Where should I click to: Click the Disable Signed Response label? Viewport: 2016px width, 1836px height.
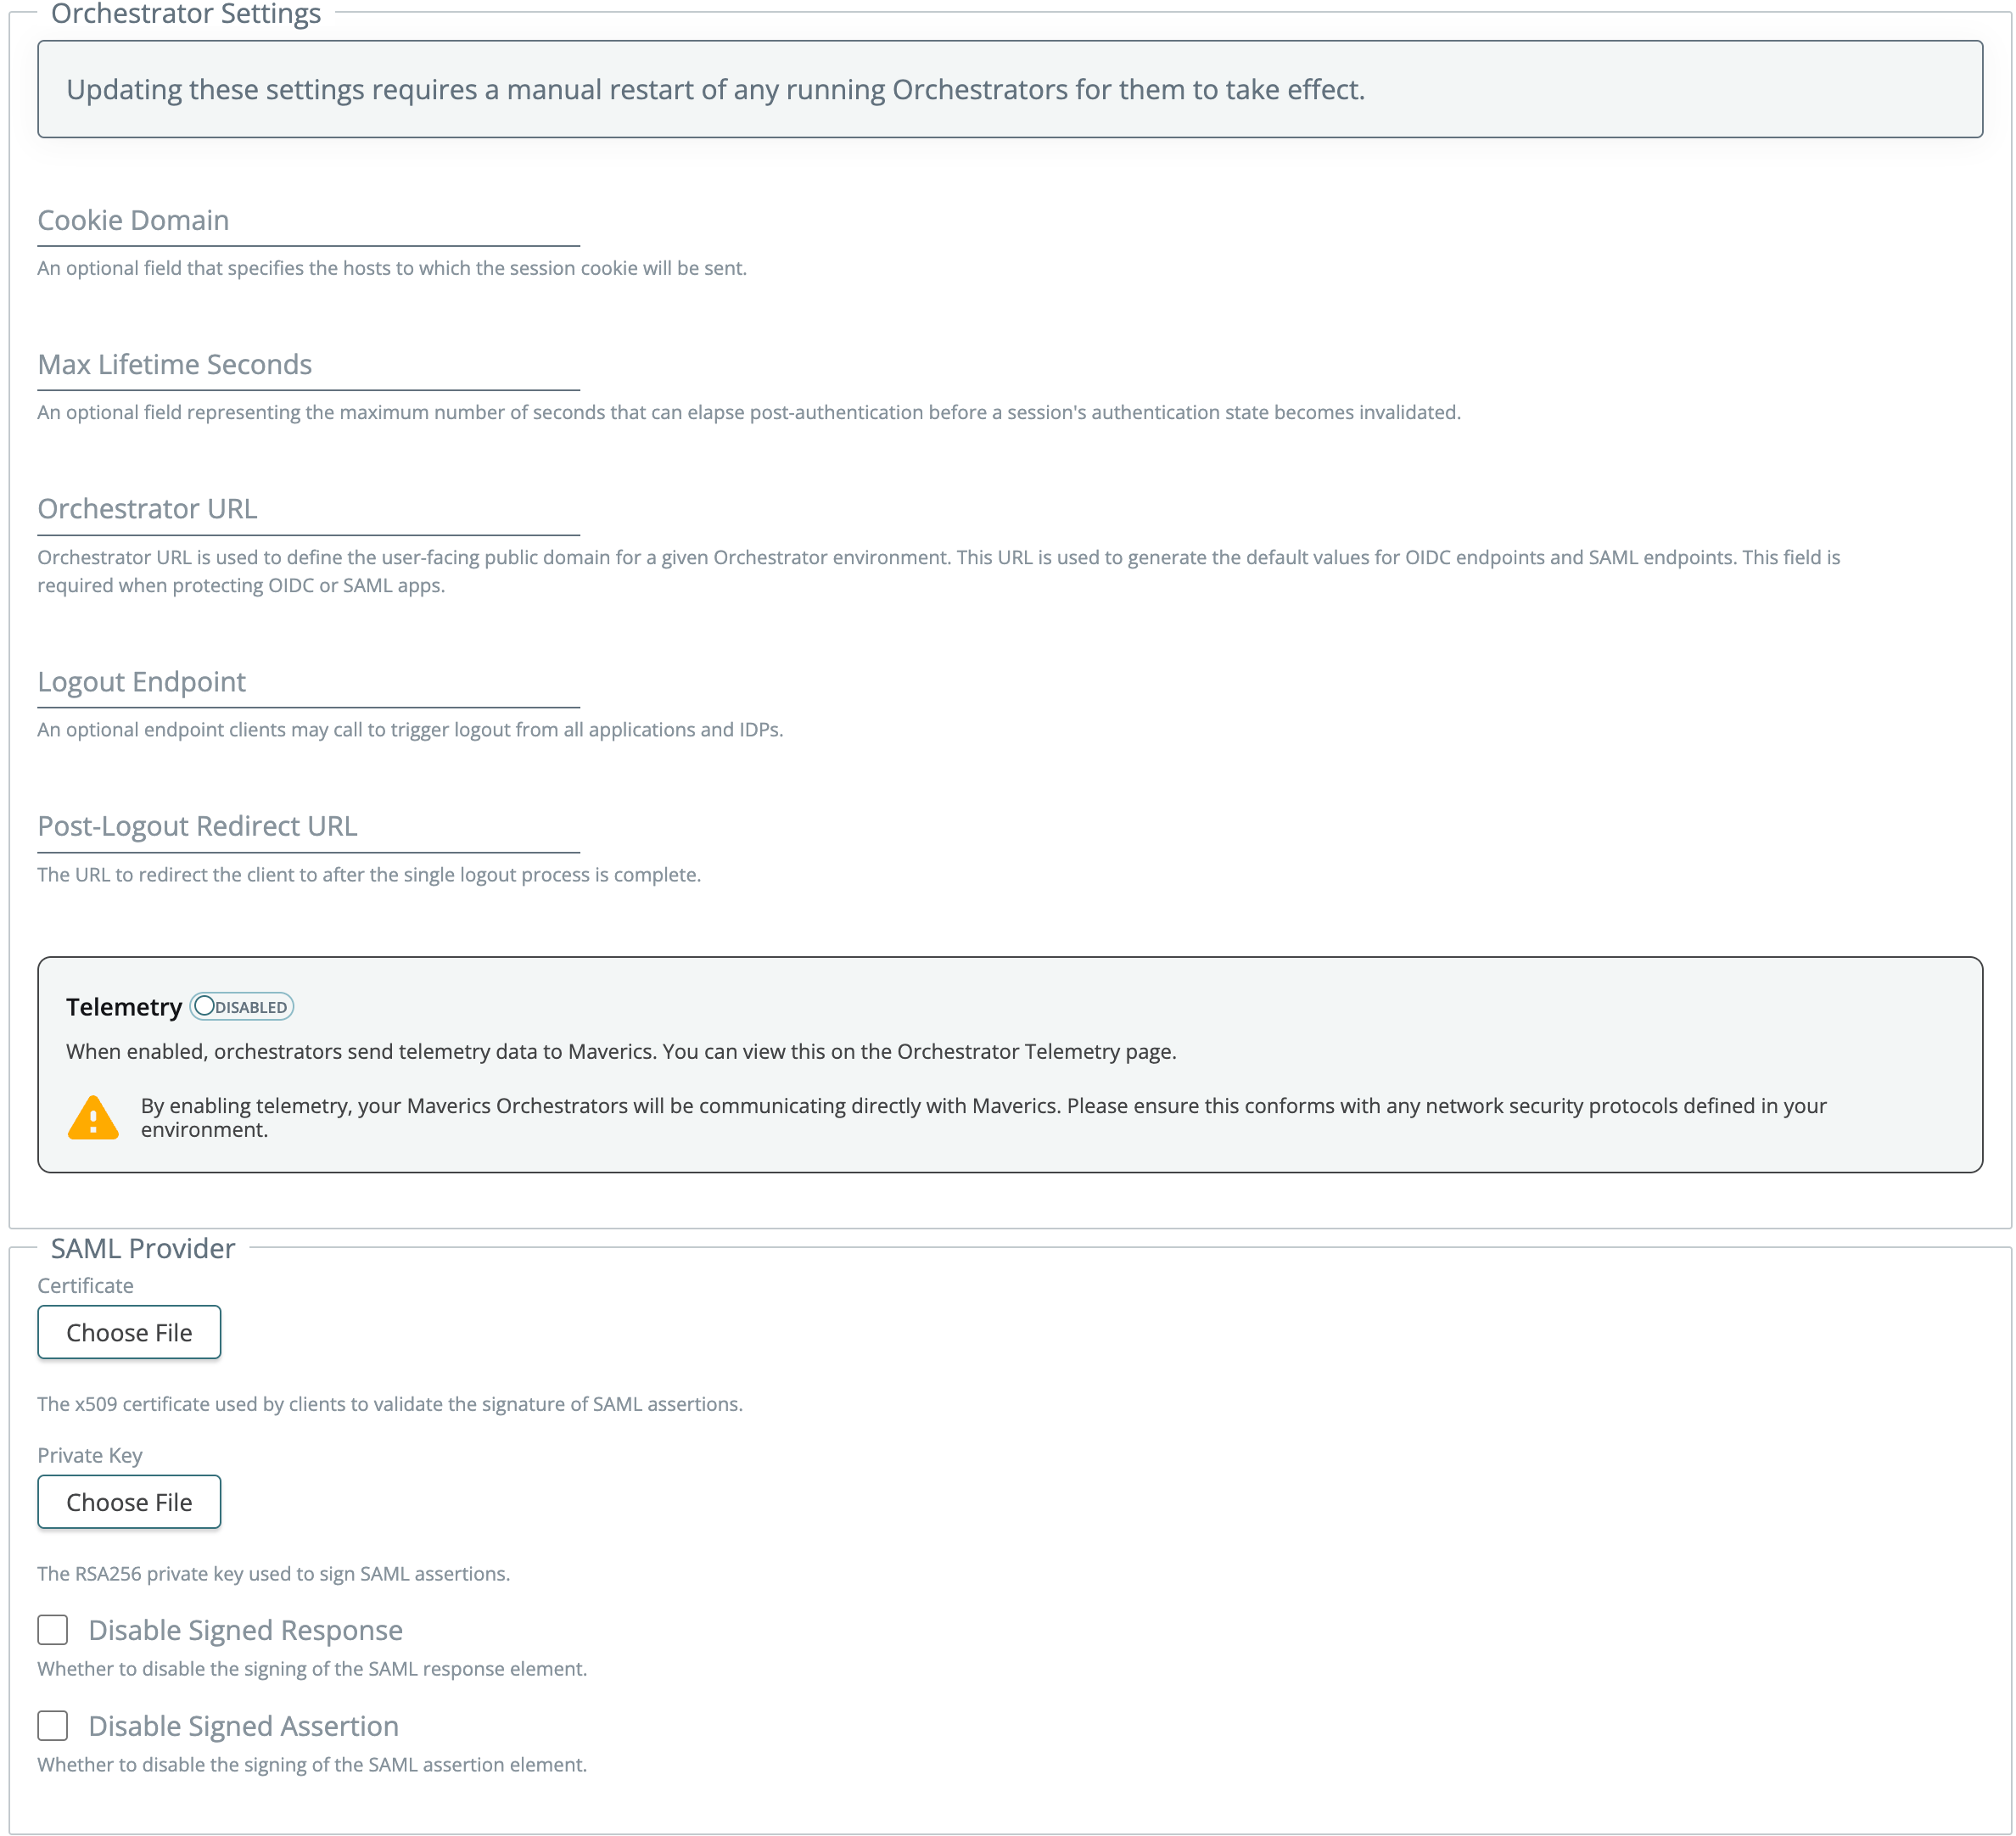246,1631
